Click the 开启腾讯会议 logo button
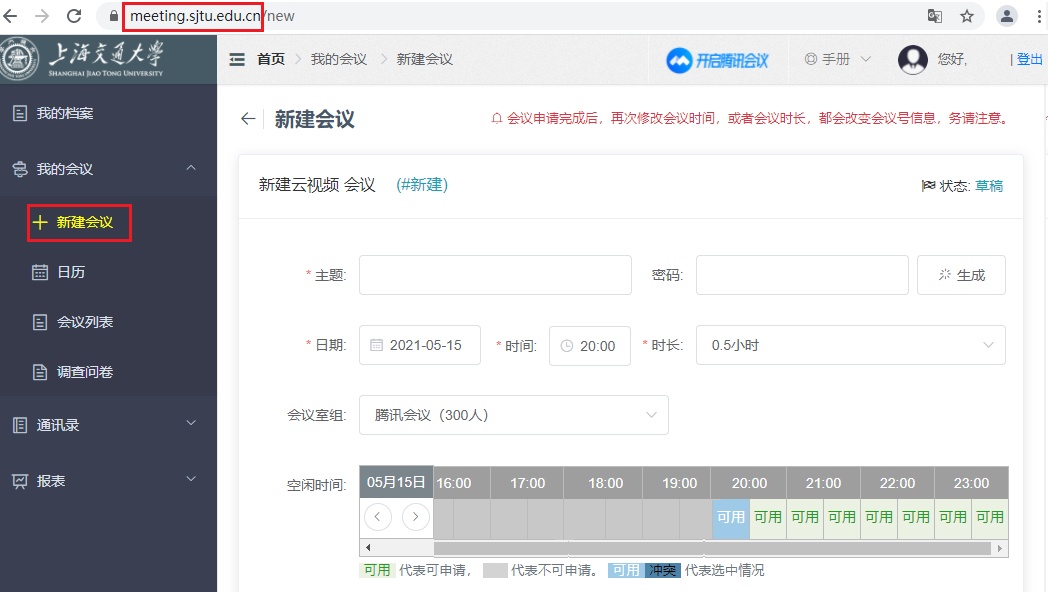Viewport: 1048px width, 592px height. 718,60
